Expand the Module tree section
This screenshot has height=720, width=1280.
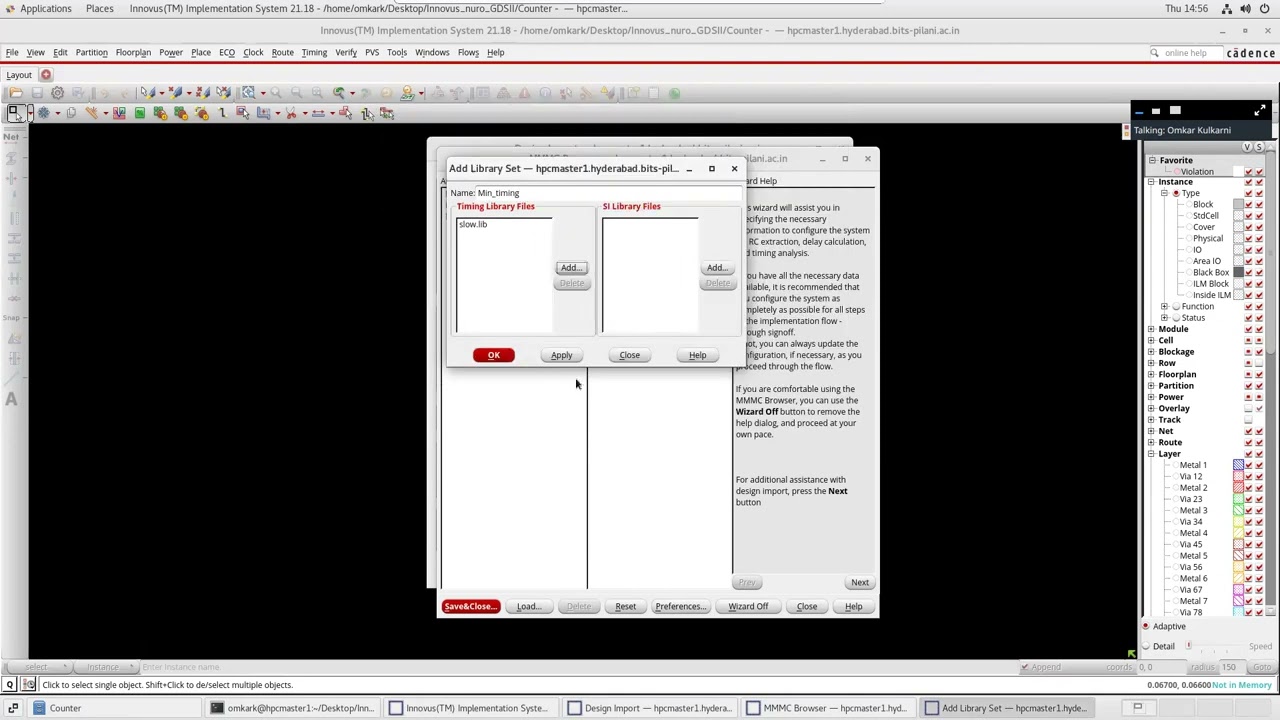[1151, 329]
